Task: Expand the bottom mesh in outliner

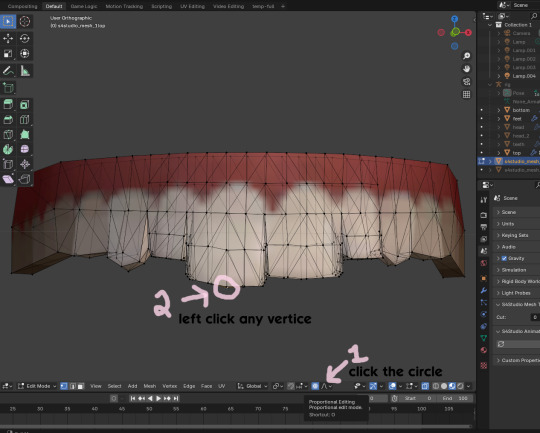Action: pyautogui.click(x=498, y=110)
